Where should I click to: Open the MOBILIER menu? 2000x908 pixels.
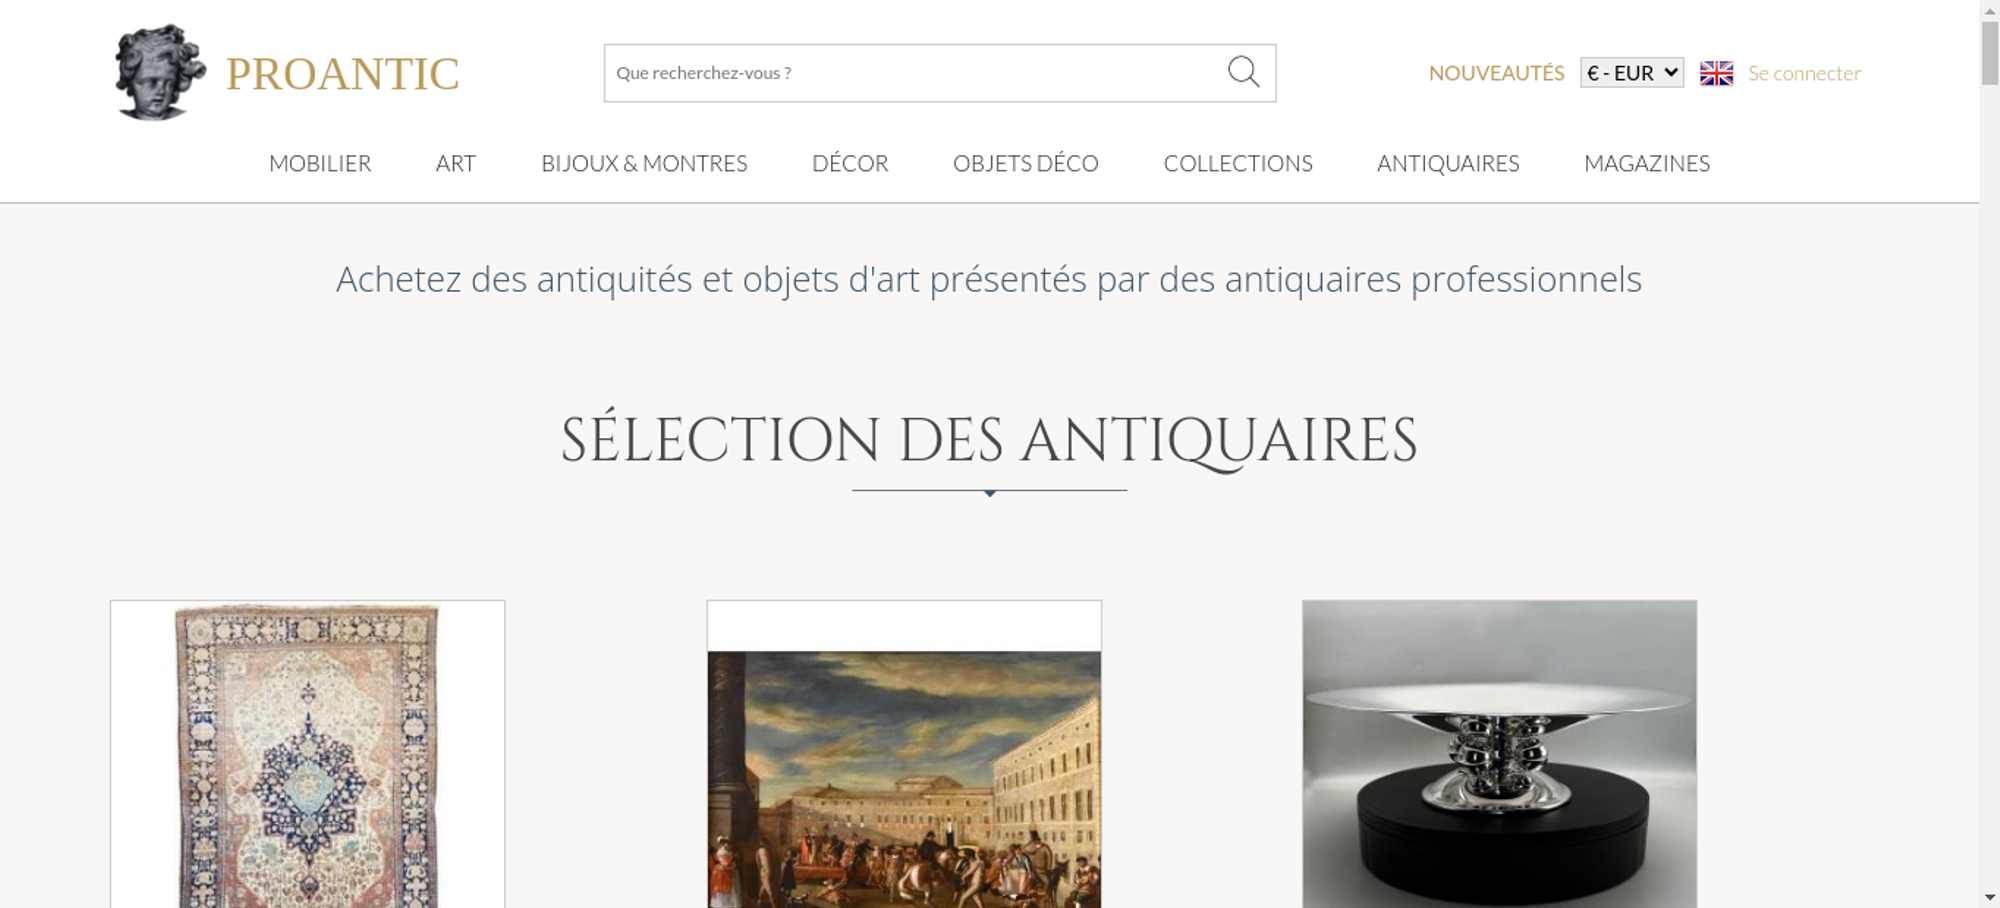click(320, 163)
